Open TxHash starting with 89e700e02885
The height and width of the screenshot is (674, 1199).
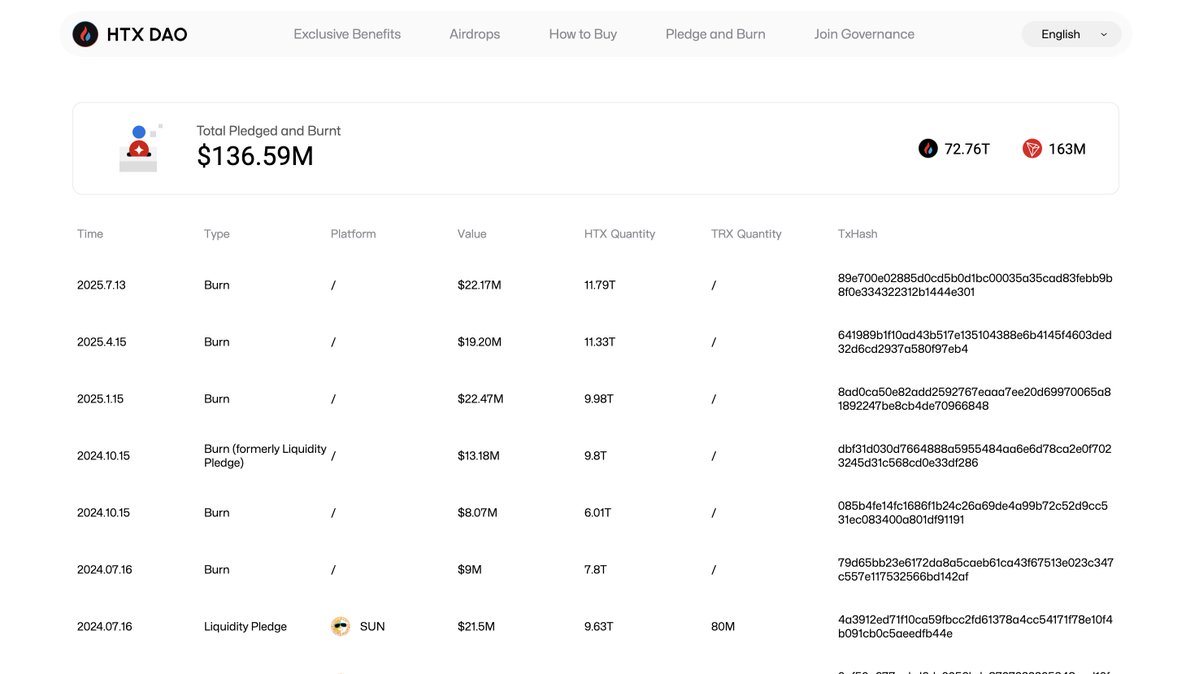coord(975,285)
